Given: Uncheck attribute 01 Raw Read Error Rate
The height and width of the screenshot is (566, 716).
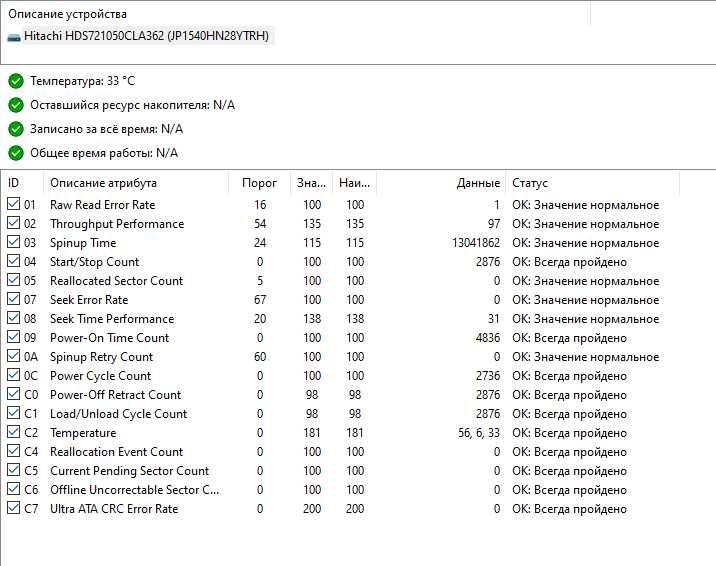Looking at the screenshot, I should tap(13, 204).
